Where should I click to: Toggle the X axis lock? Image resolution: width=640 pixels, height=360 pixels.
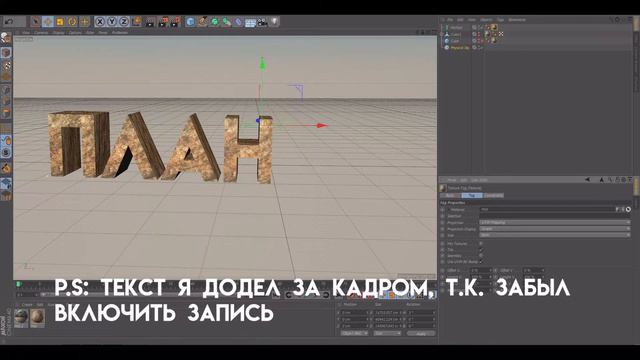tap(100, 21)
